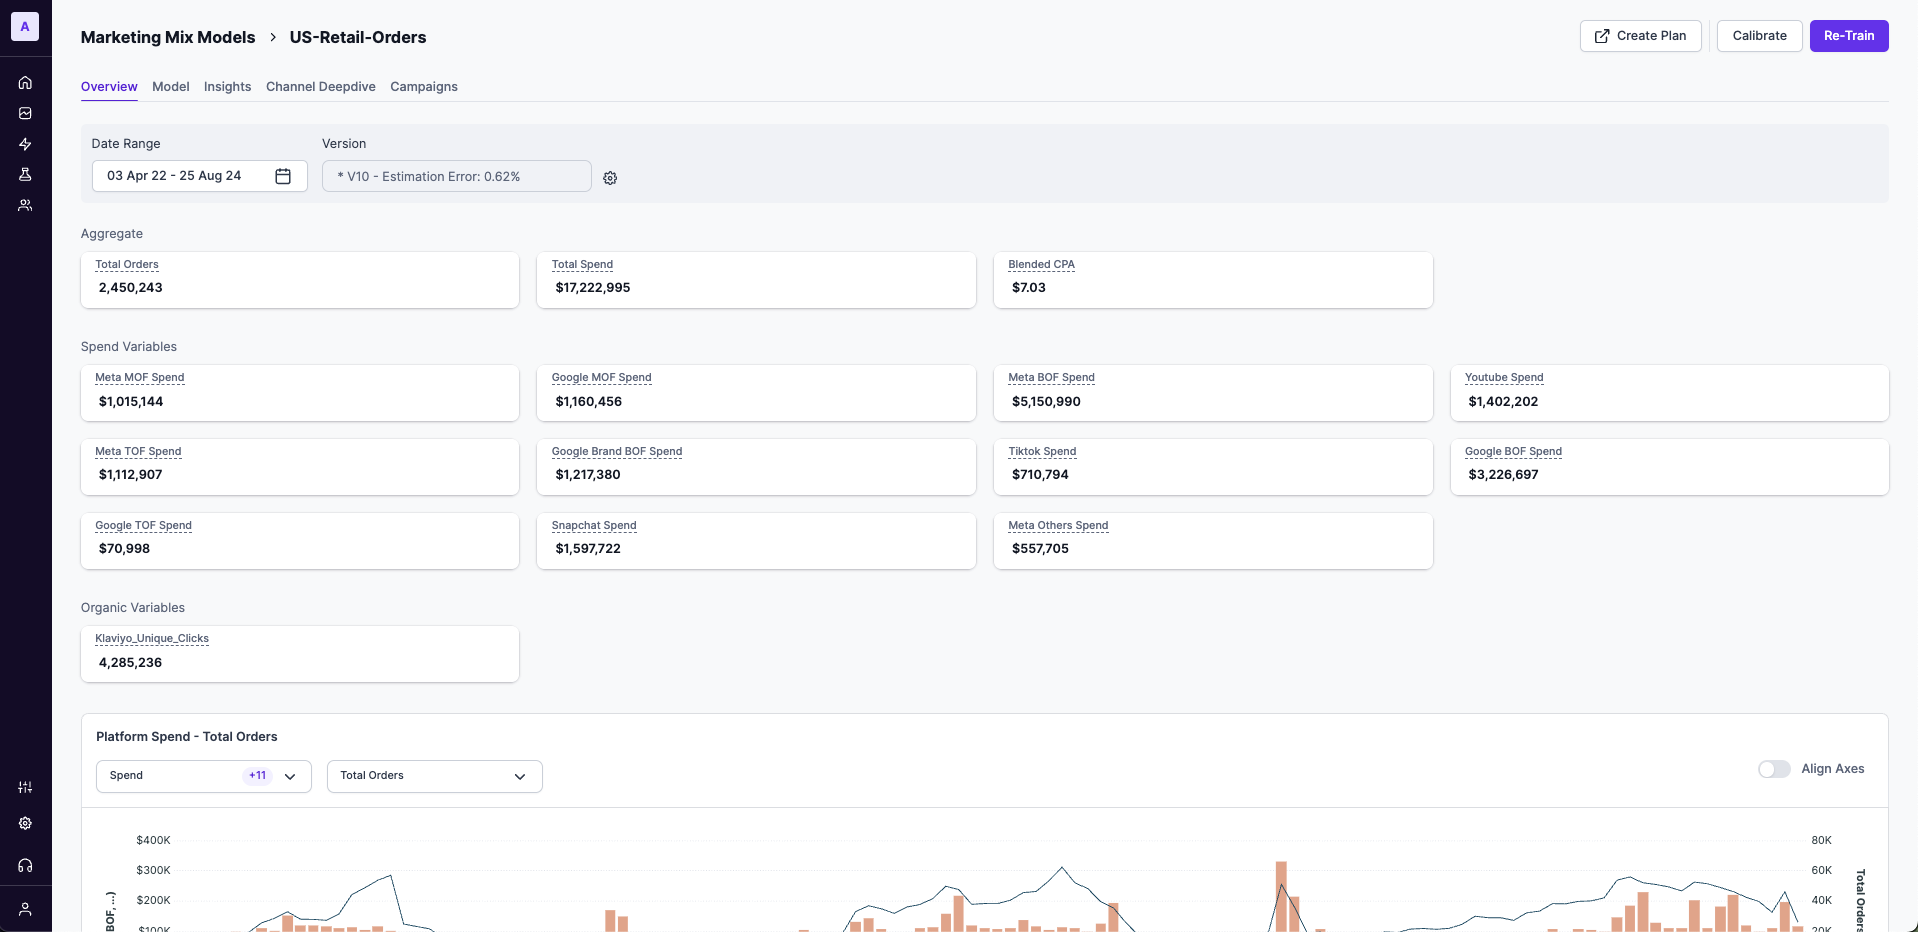Open the lightning bolt sidebar icon
Image resolution: width=1918 pixels, height=932 pixels.
[25, 144]
